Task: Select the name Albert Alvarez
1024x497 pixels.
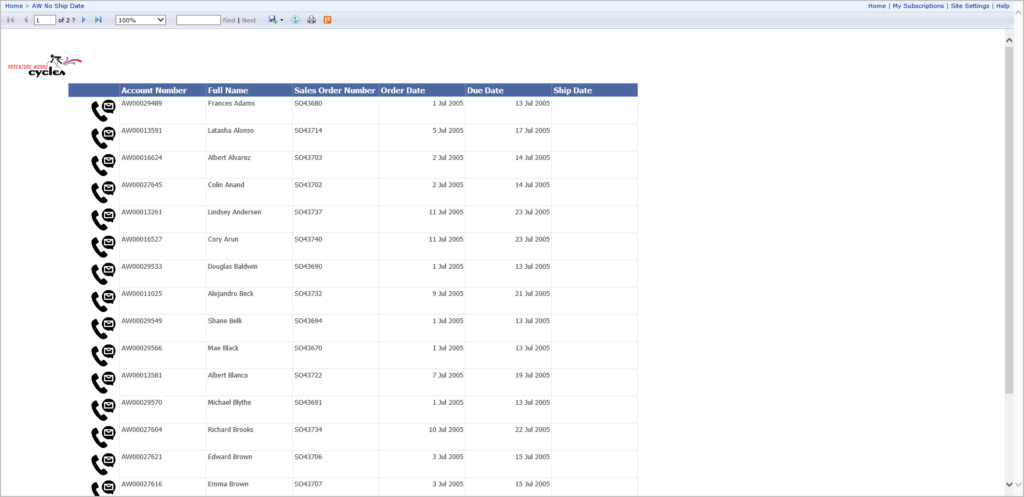Action: click(x=228, y=158)
